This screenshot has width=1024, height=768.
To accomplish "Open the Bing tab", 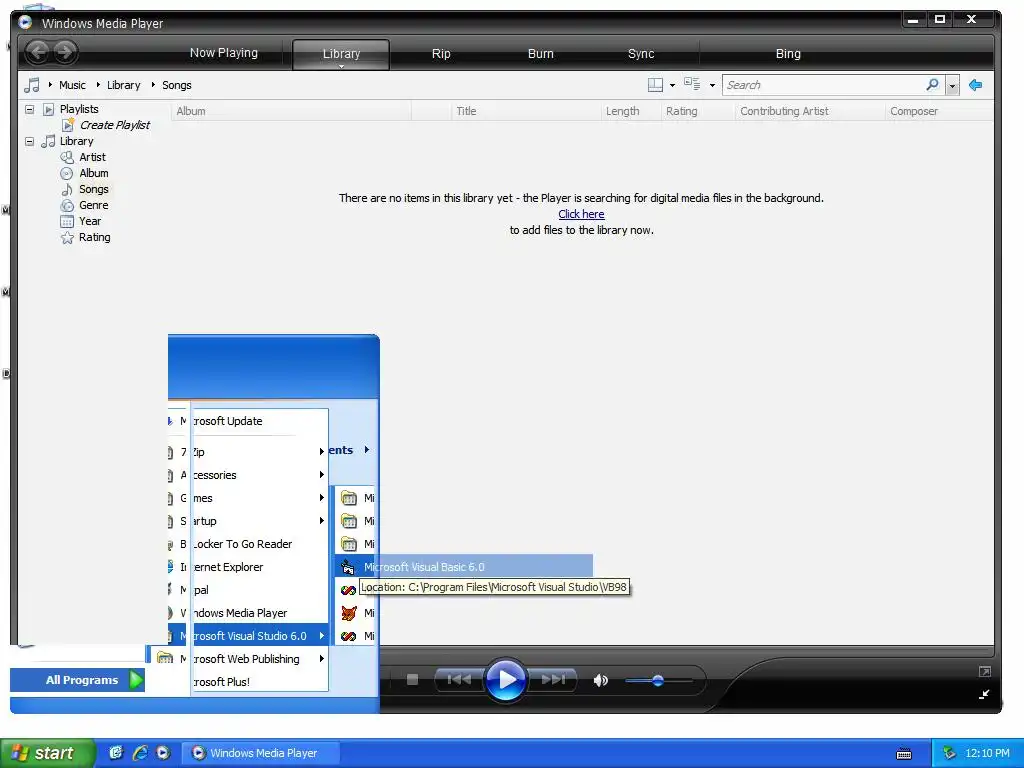I will coord(788,54).
